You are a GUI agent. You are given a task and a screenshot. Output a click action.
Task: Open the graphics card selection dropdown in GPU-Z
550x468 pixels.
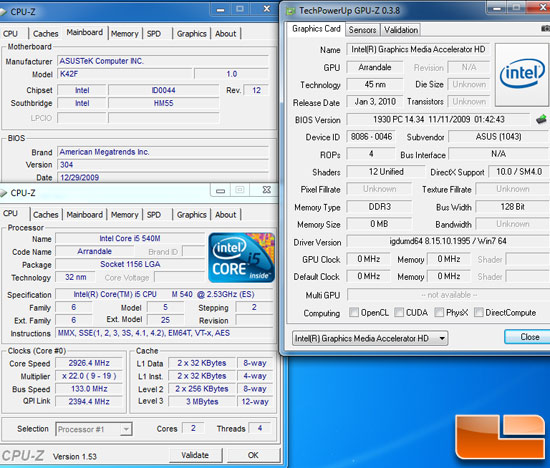[x=370, y=338]
